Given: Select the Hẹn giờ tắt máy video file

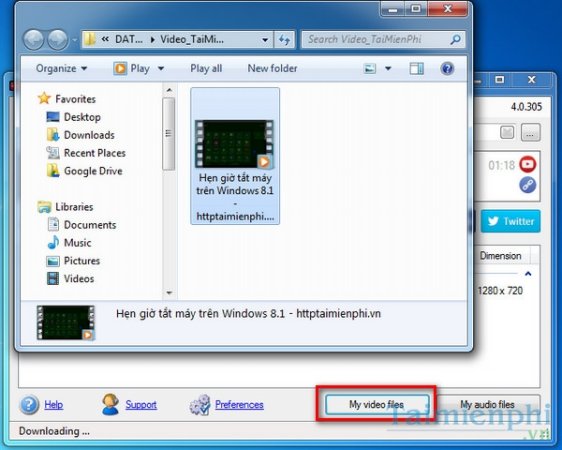Looking at the screenshot, I should pos(235,156).
